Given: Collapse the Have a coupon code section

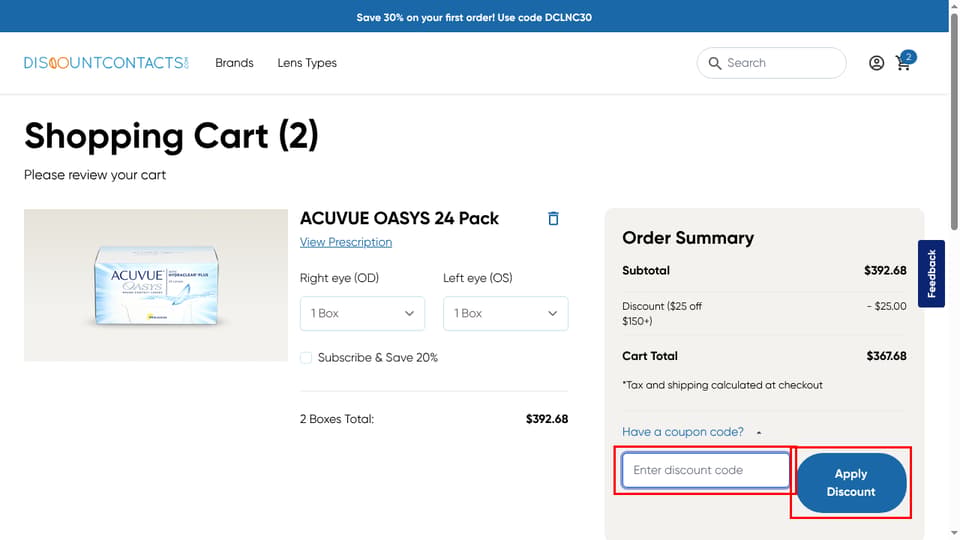Looking at the screenshot, I should pos(692,432).
